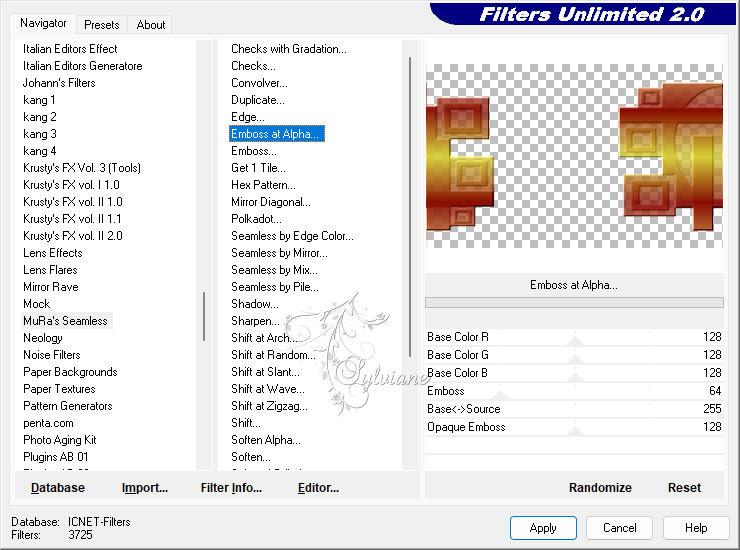Select penta.com category
The height and width of the screenshot is (550, 740).
tap(48, 423)
